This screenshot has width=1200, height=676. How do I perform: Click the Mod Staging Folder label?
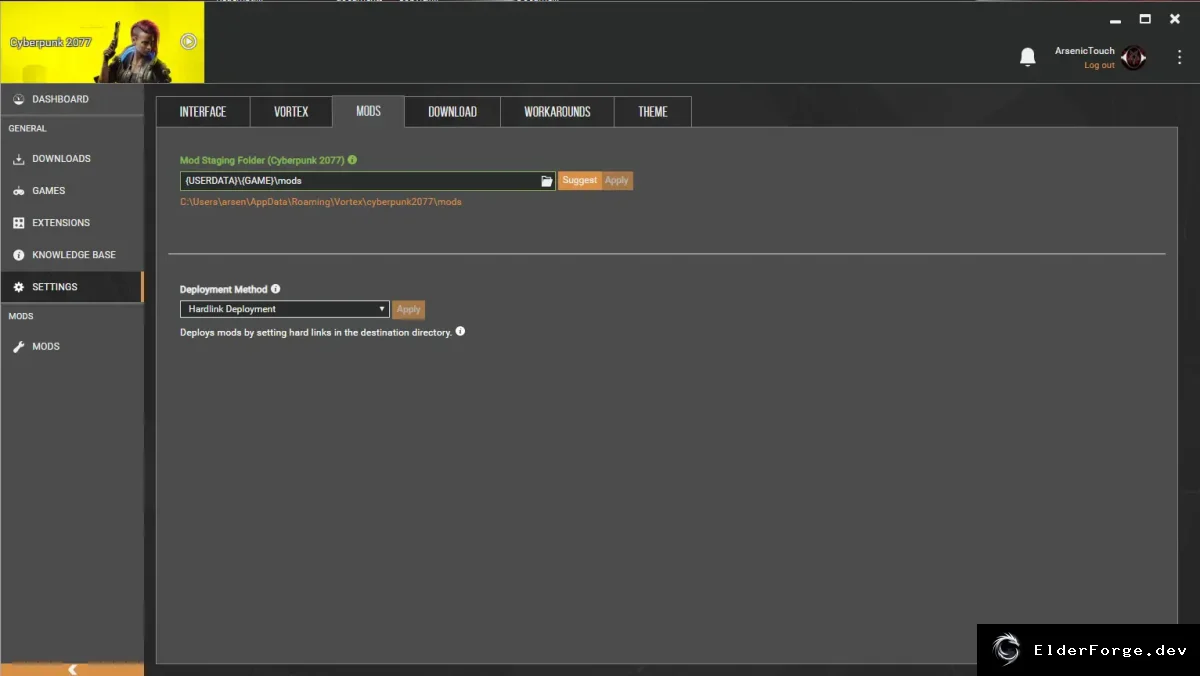pyautogui.click(x=262, y=160)
